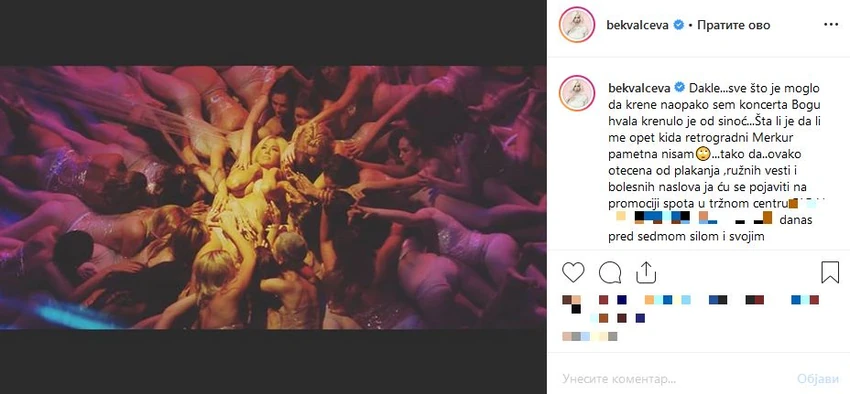Click the verified badge beside the header username
The height and width of the screenshot is (394, 850).
tap(678, 25)
